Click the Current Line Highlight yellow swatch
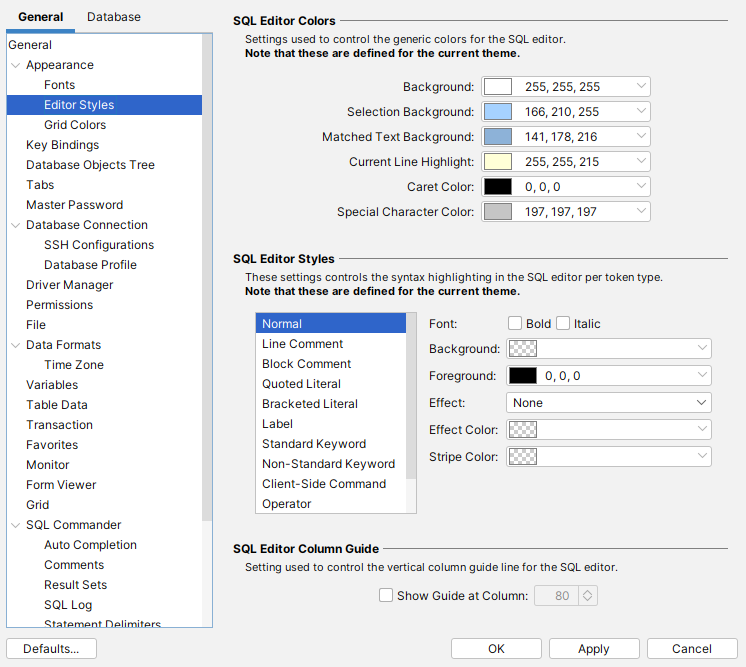 tap(498, 162)
